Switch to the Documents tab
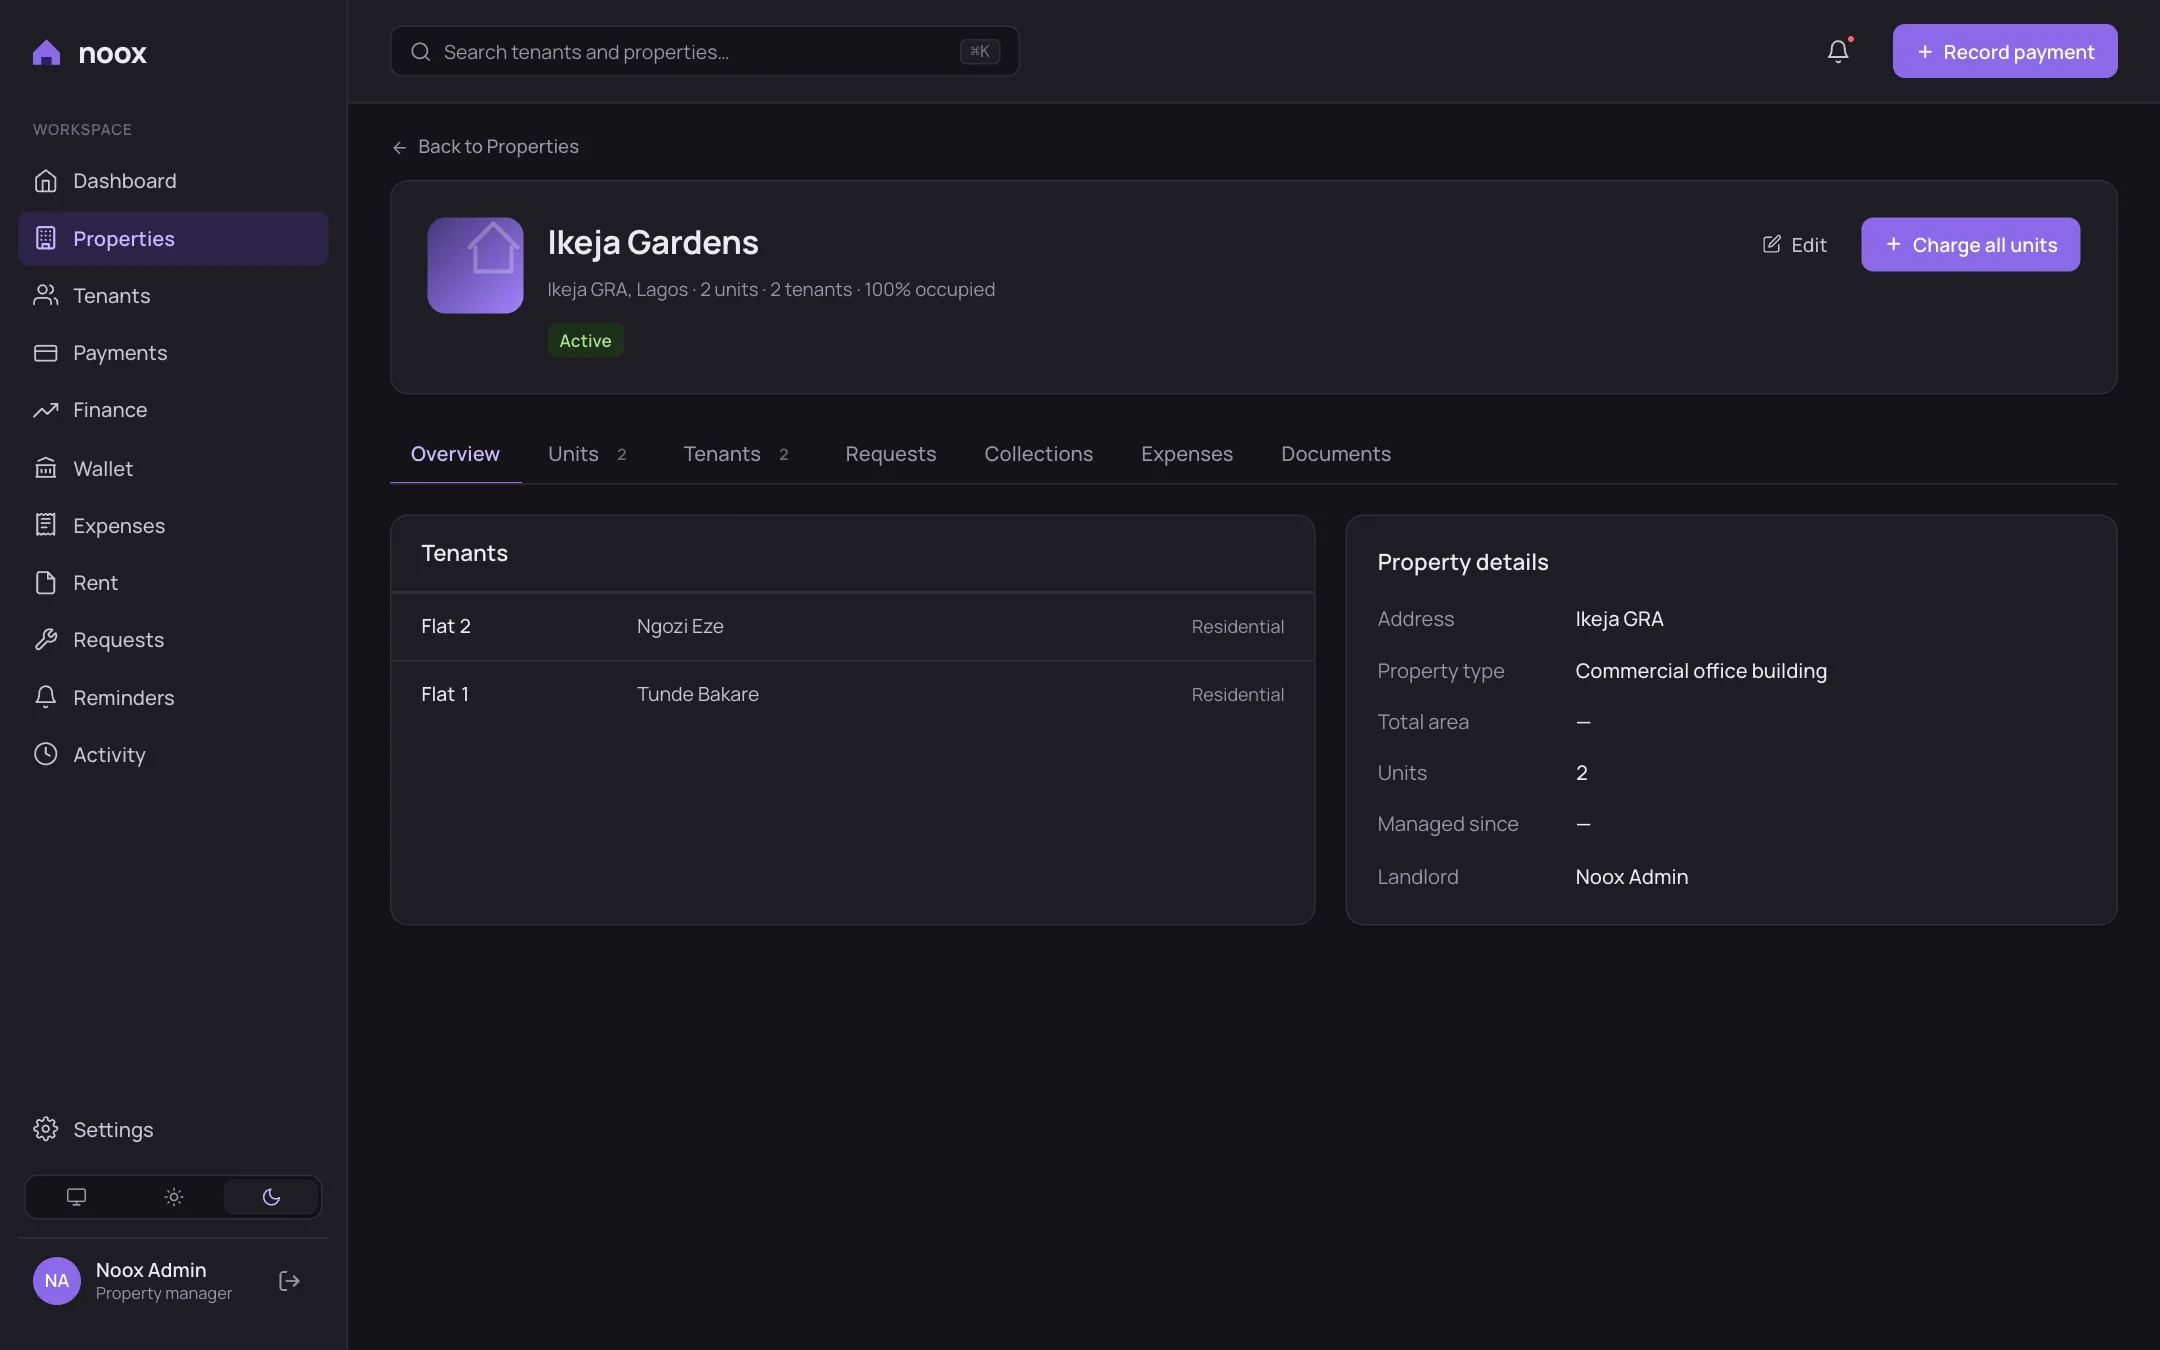This screenshot has height=1350, width=2160. [1335, 454]
